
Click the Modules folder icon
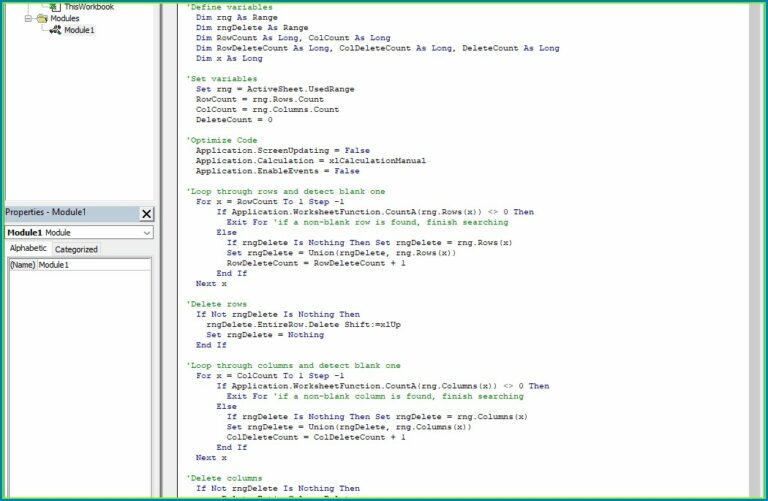coord(42,19)
